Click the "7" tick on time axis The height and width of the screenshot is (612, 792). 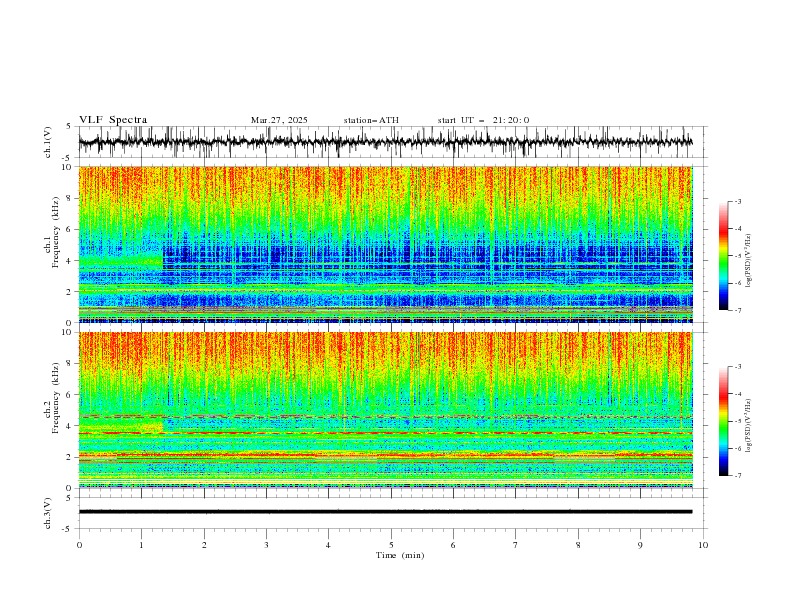(515, 545)
